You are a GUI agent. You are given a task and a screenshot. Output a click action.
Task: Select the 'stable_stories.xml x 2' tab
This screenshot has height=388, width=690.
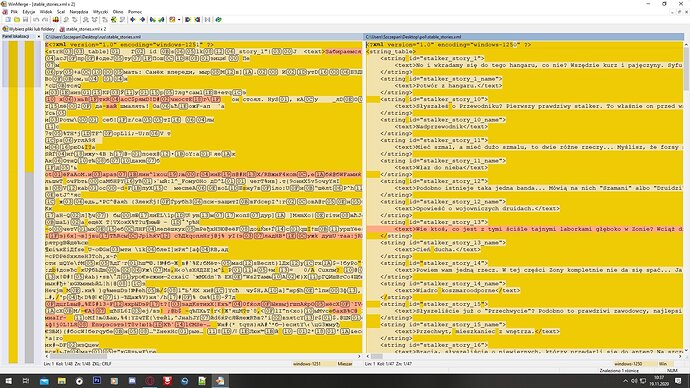(x=83, y=29)
